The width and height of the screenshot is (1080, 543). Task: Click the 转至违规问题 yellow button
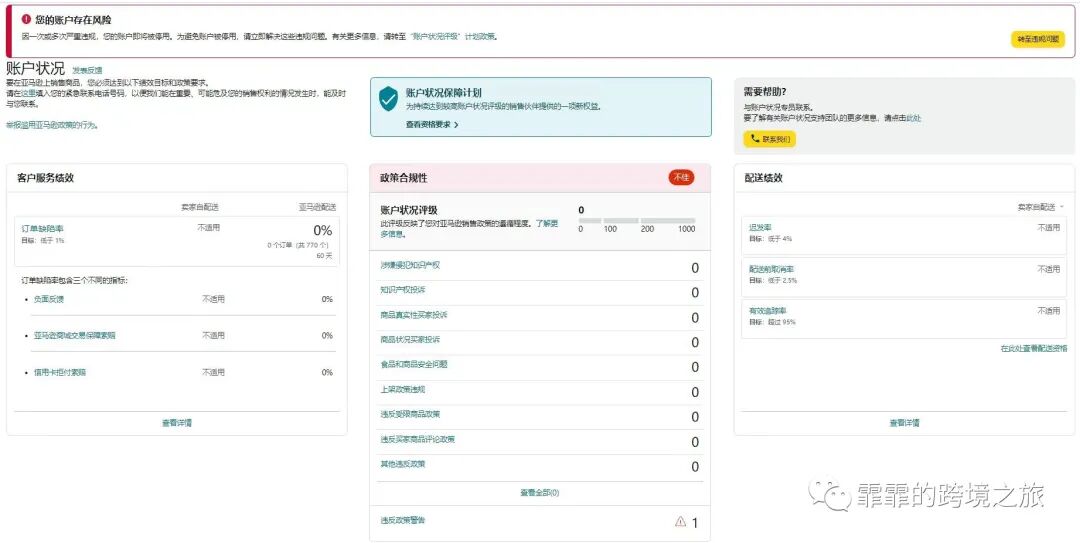[x=1037, y=40]
